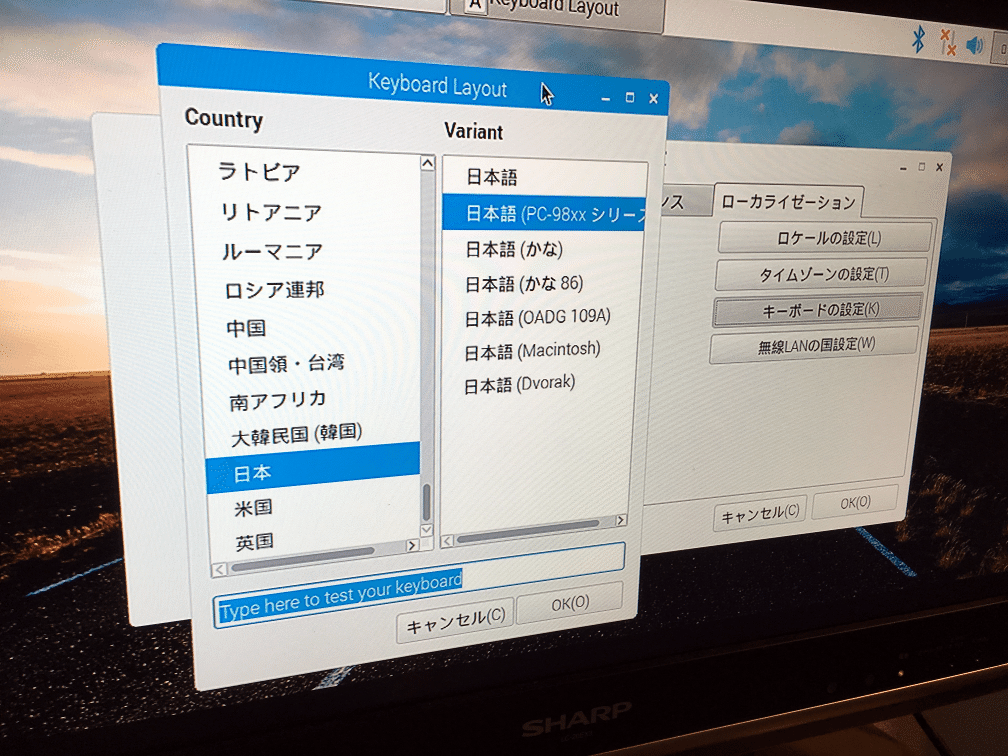
Task: Click Country list scroll-up arrow
Action: 428,163
